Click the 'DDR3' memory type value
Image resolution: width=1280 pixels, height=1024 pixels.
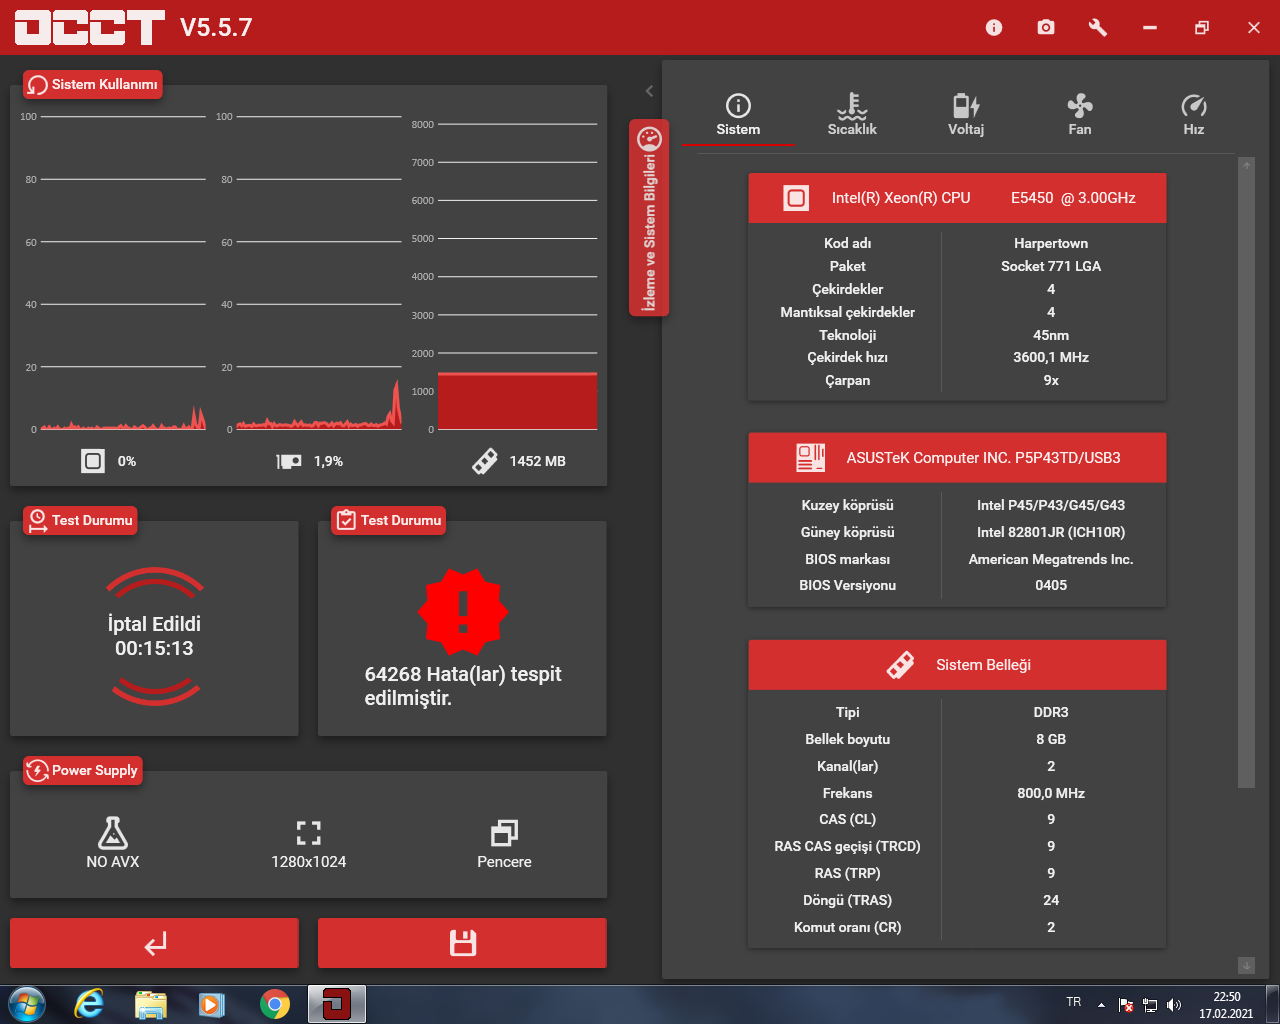click(x=1051, y=712)
